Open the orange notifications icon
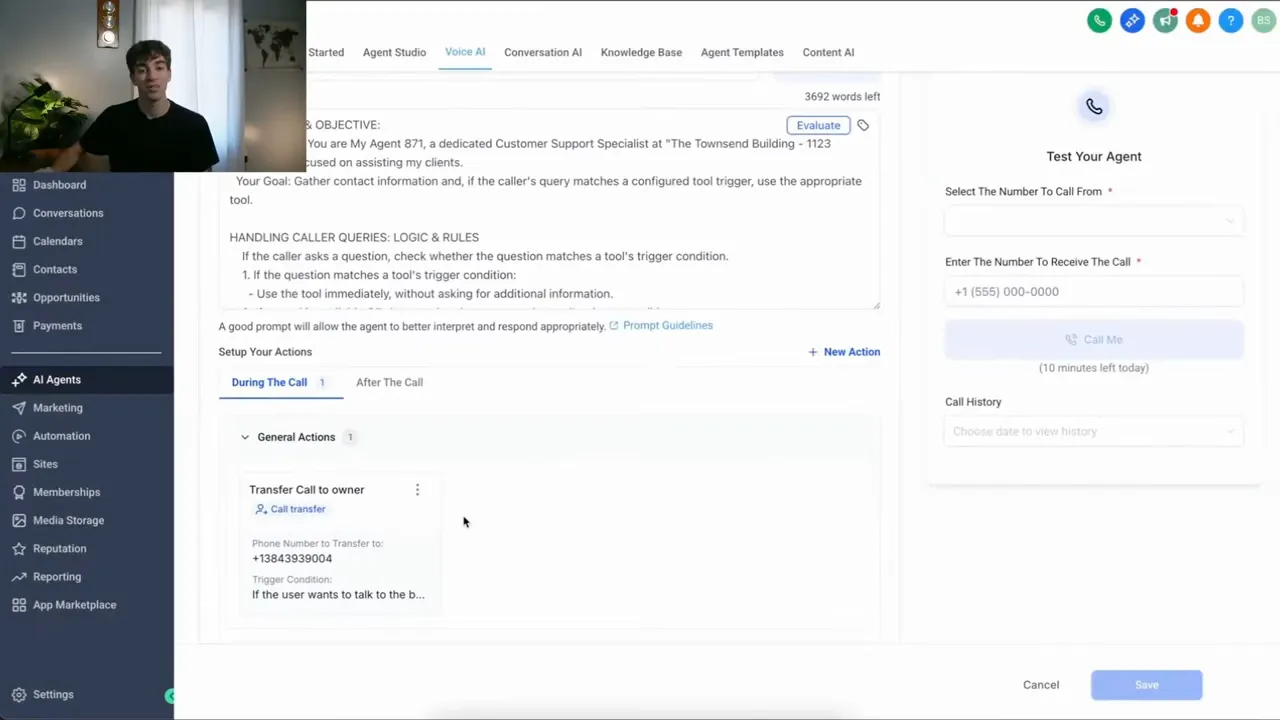 (1198, 20)
